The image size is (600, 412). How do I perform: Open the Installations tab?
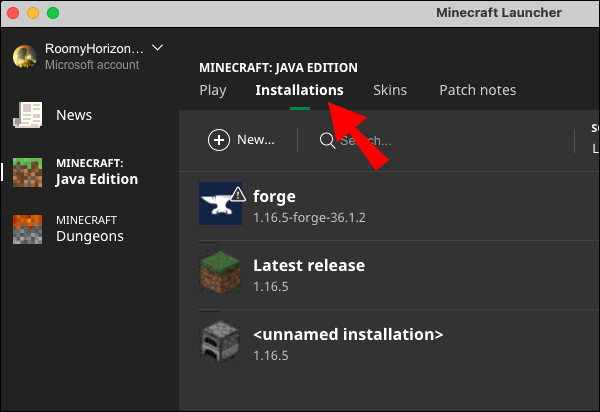[x=299, y=90]
